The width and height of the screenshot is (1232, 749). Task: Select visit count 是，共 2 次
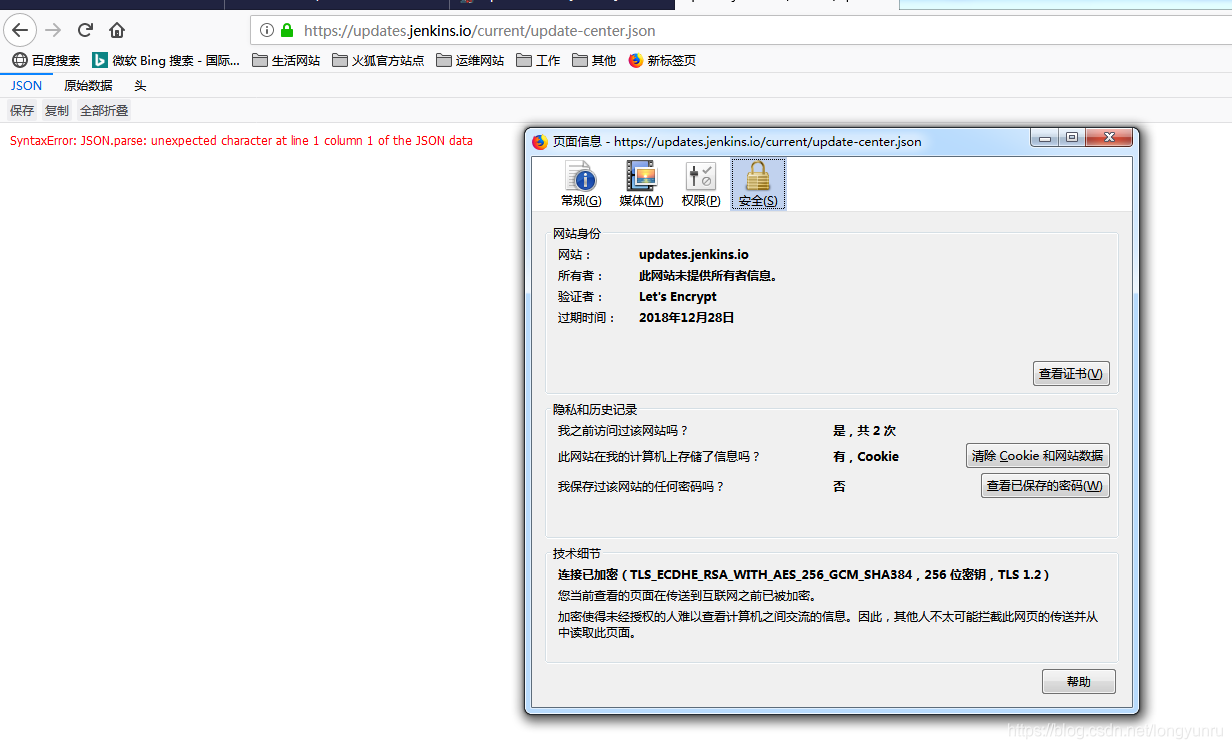click(x=864, y=431)
